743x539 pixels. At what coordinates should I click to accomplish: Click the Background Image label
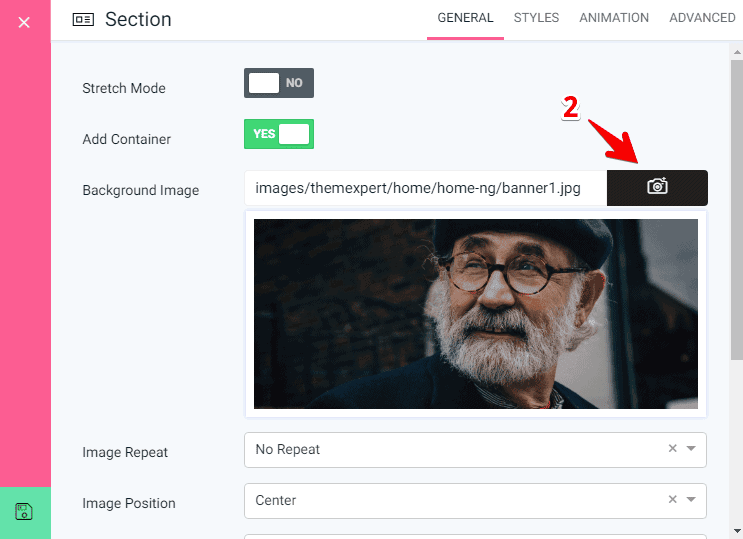(x=140, y=190)
